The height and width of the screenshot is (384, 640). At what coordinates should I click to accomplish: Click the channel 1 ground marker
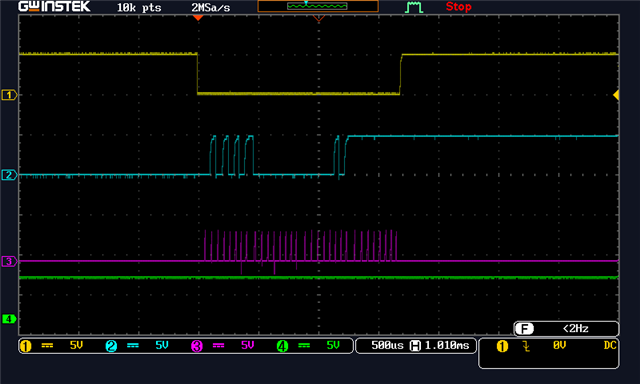pyautogui.click(x=9, y=95)
